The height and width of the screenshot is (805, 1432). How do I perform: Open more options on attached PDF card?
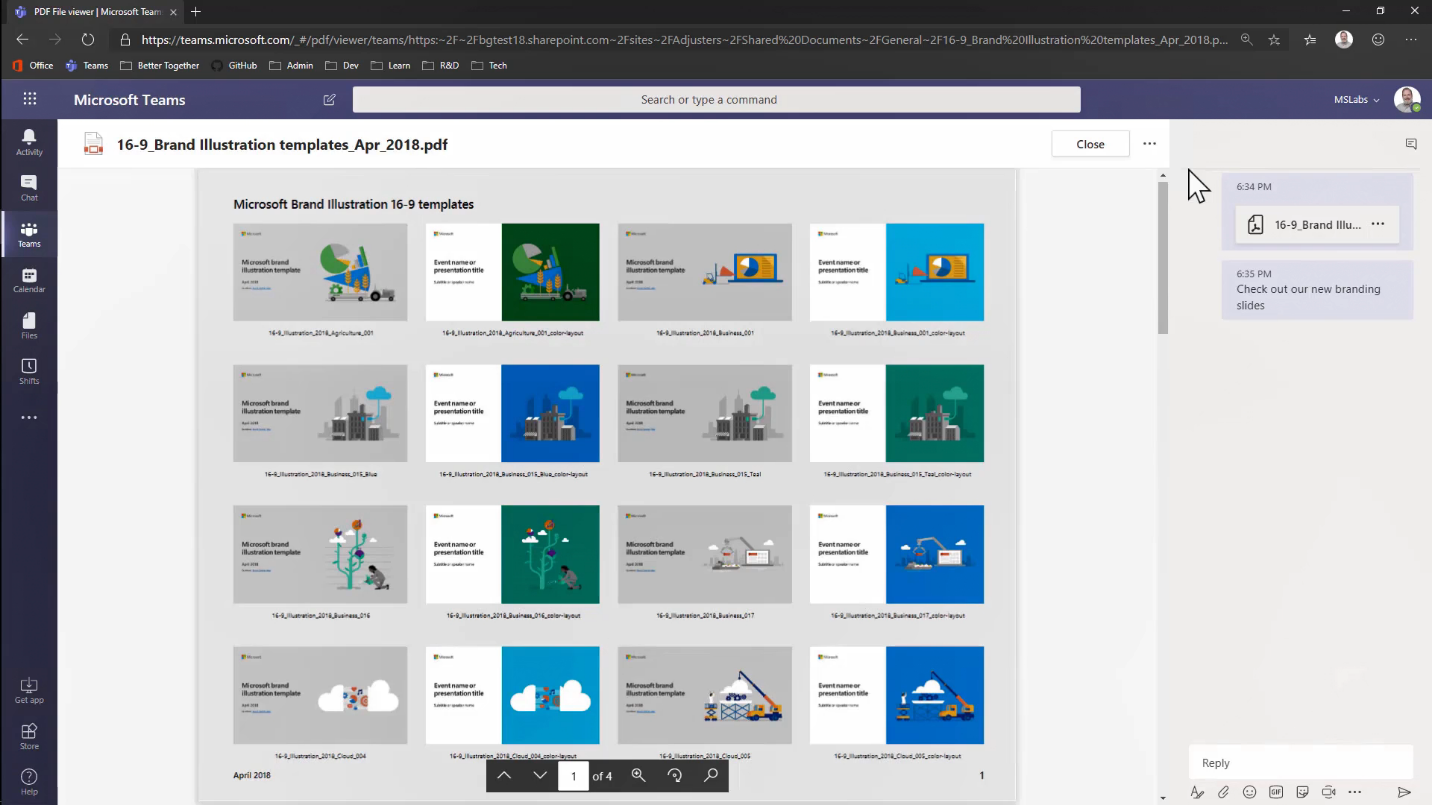1378,224
